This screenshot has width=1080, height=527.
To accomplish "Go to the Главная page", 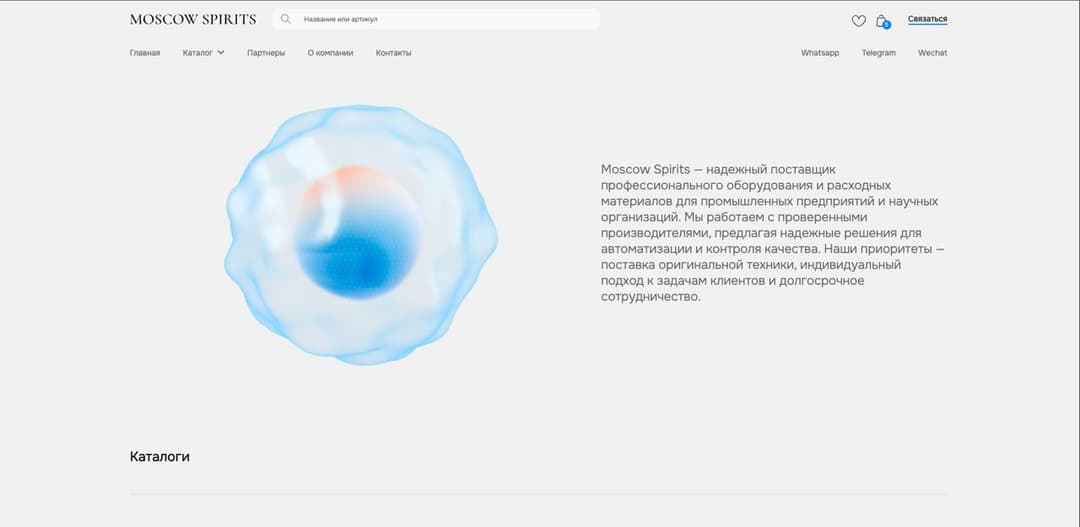I will pyautogui.click(x=145, y=53).
